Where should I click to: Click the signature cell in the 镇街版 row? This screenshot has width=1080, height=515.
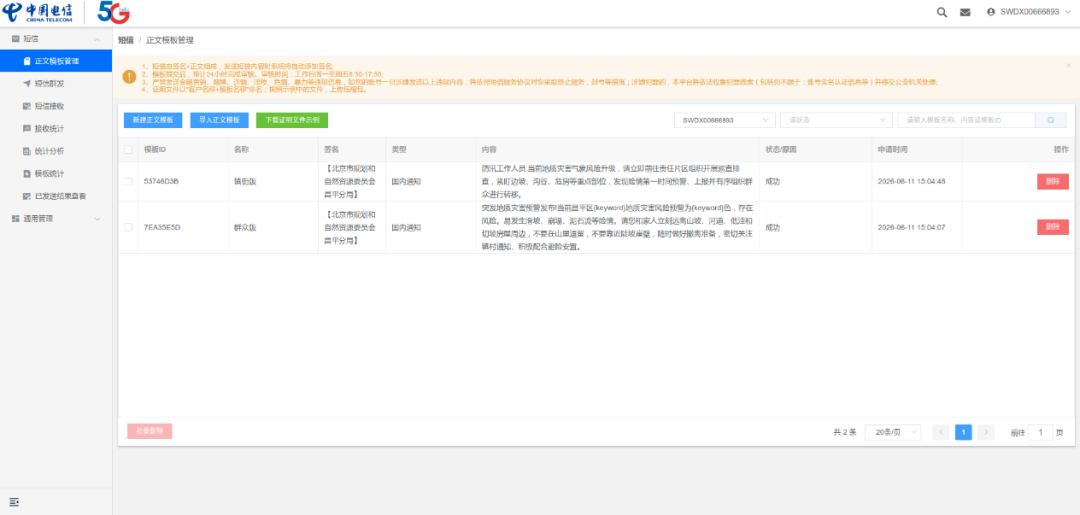click(x=351, y=182)
